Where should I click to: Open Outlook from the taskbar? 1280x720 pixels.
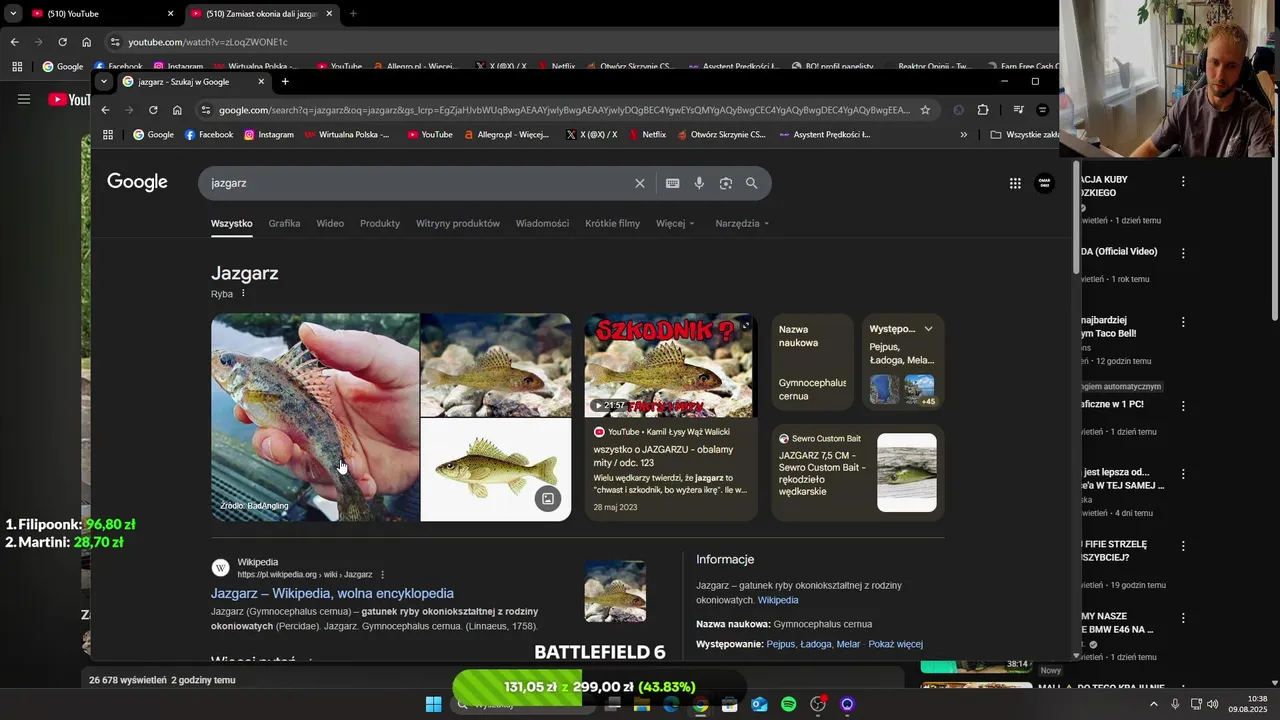[x=759, y=704]
